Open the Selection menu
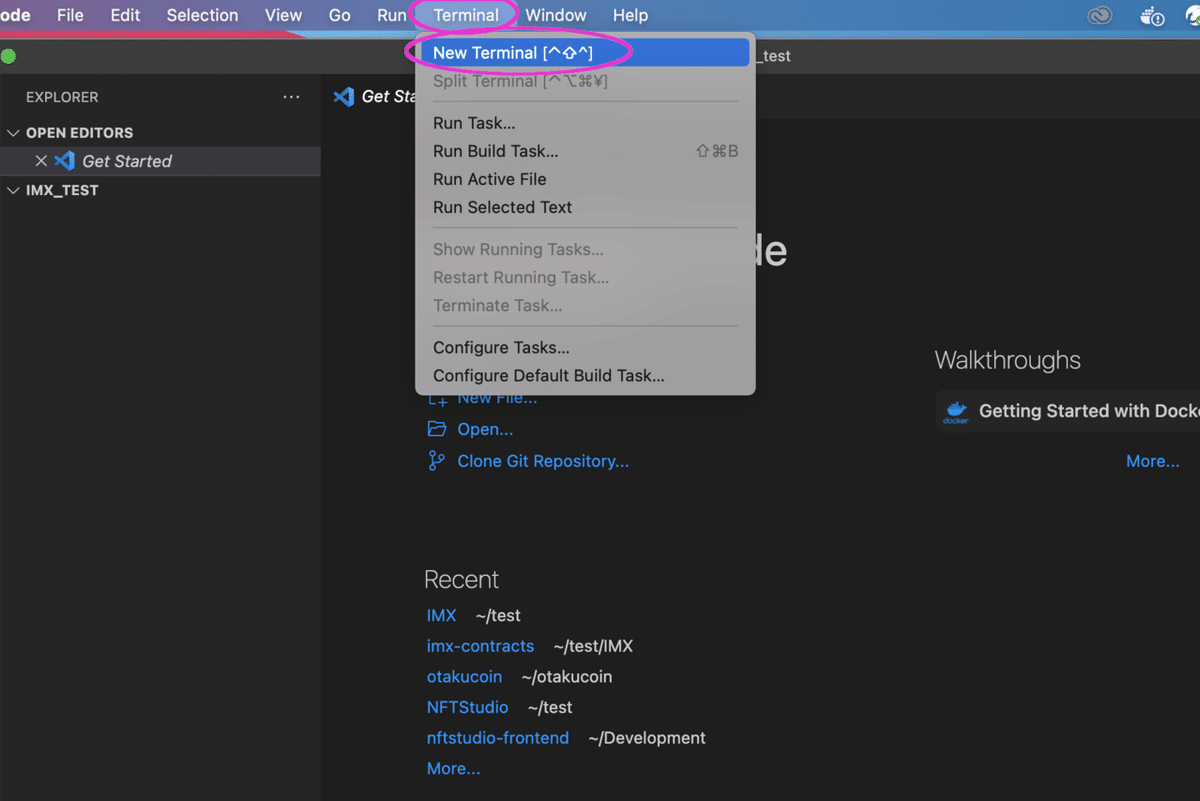Viewport: 1200px width, 801px height. pyautogui.click(x=202, y=15)
